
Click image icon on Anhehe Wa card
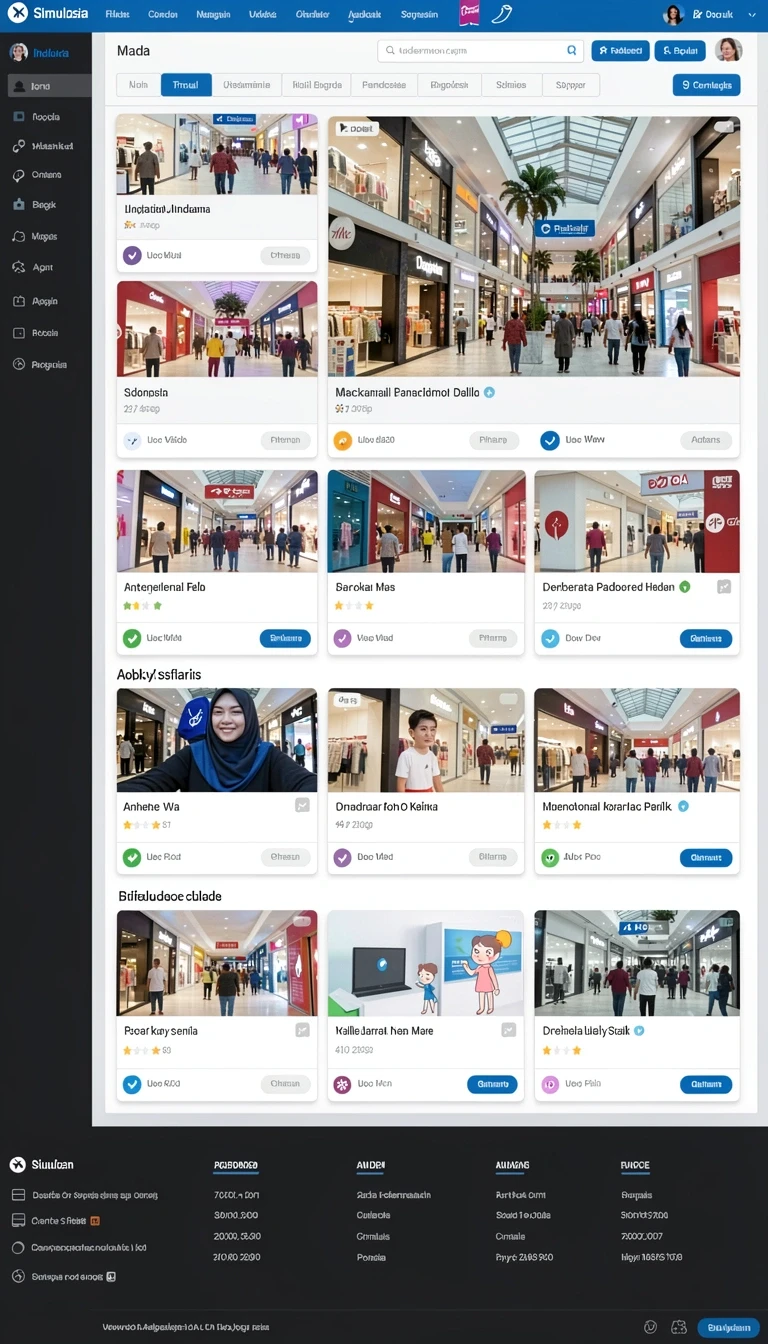[302, 806]
